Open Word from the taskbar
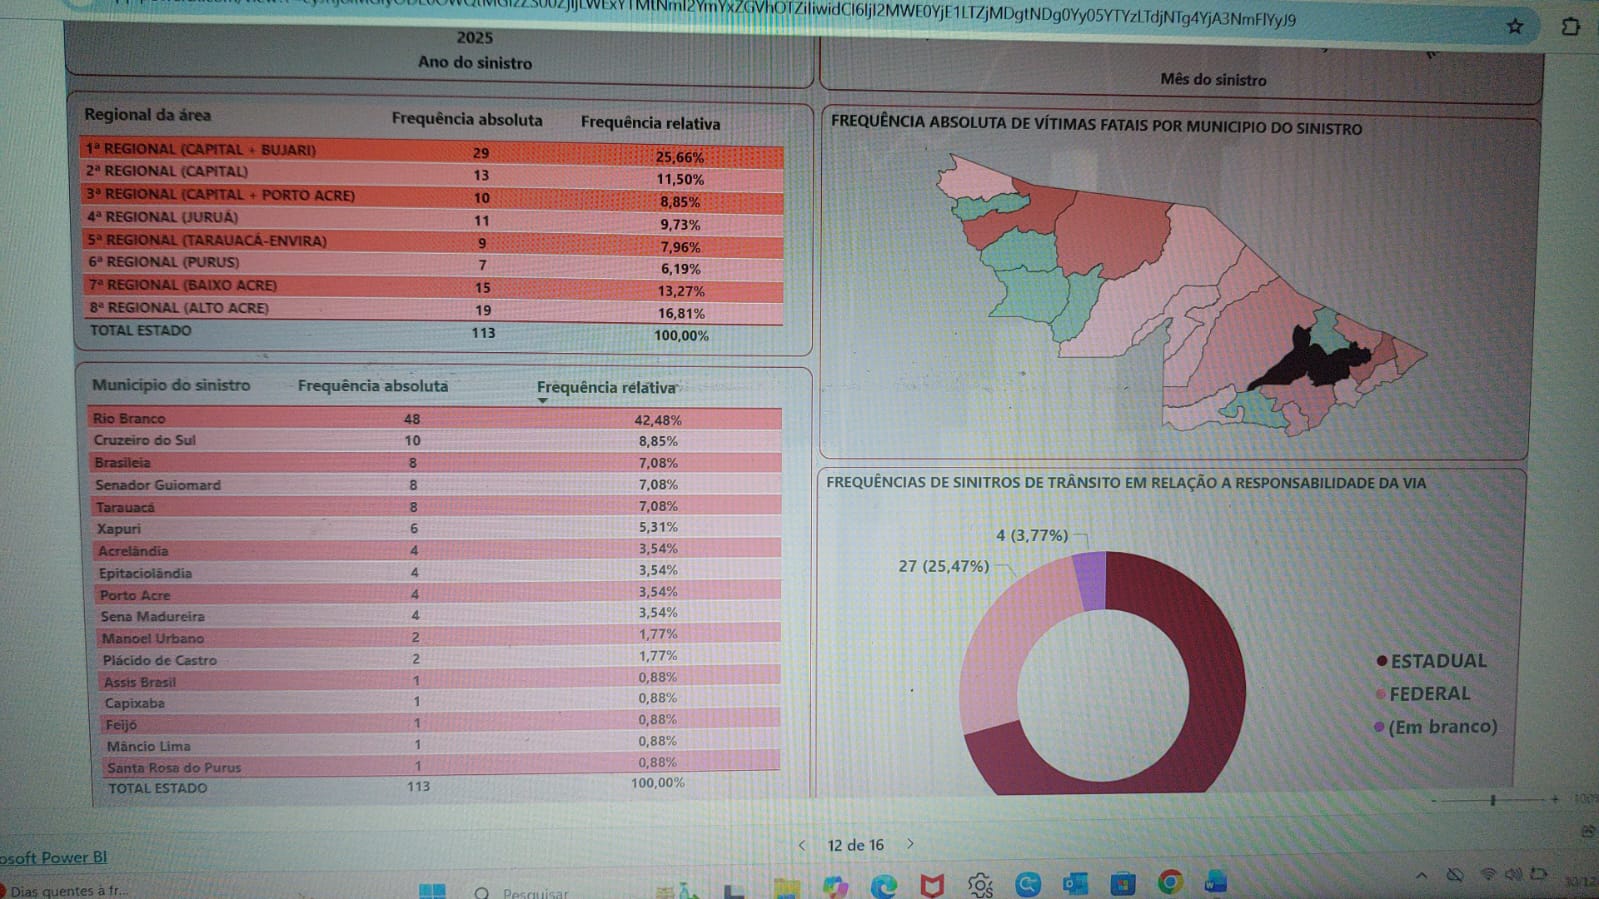Image resolution: width=1599 pixels, height=899 pixels. 1216,882
